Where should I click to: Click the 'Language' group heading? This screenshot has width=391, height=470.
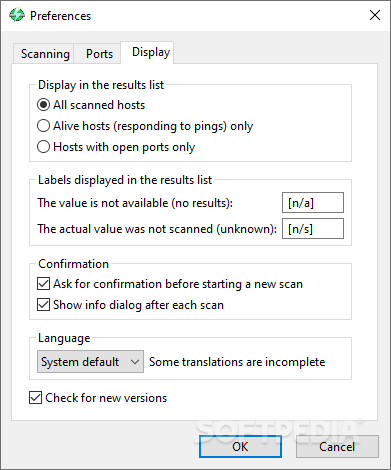click(x=64, y=338)
